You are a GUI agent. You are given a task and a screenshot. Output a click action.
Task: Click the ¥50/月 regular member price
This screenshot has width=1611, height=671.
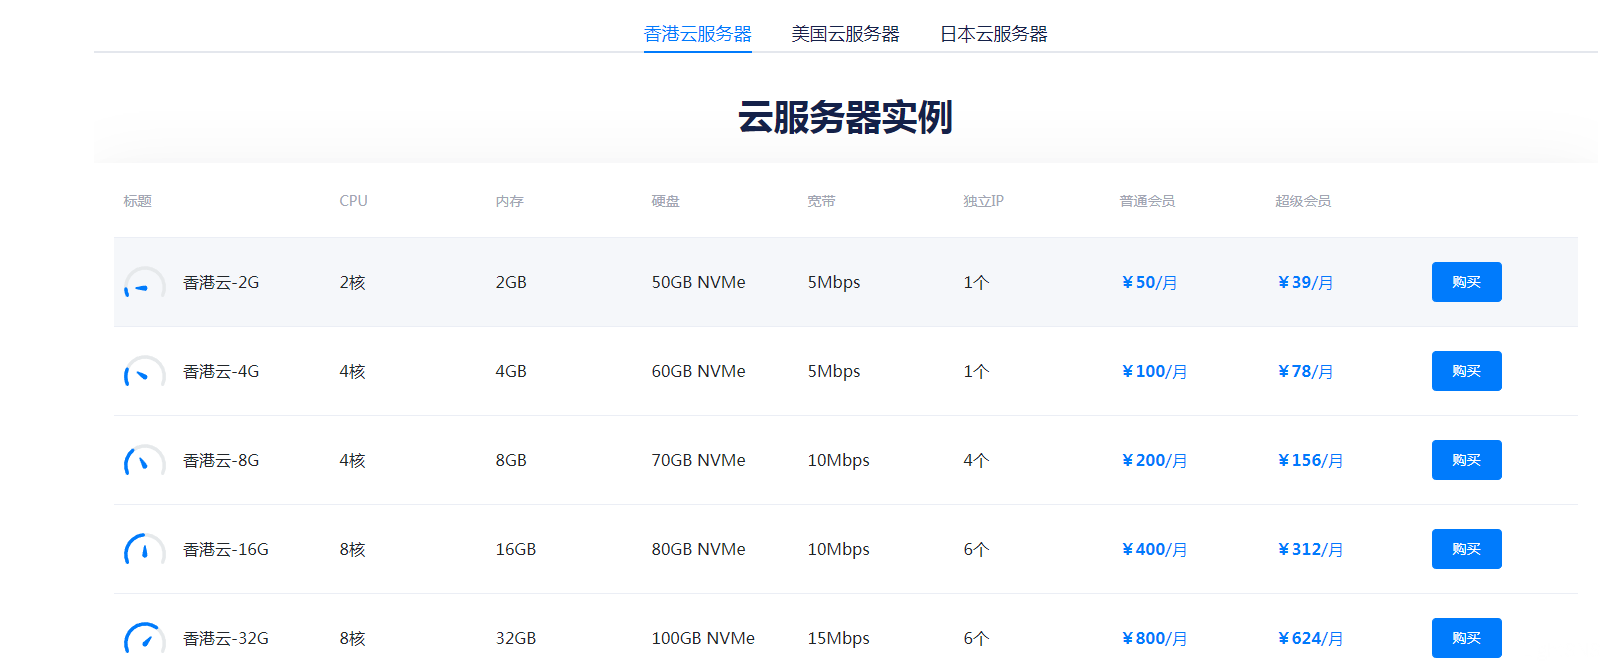coord(1149,283)
